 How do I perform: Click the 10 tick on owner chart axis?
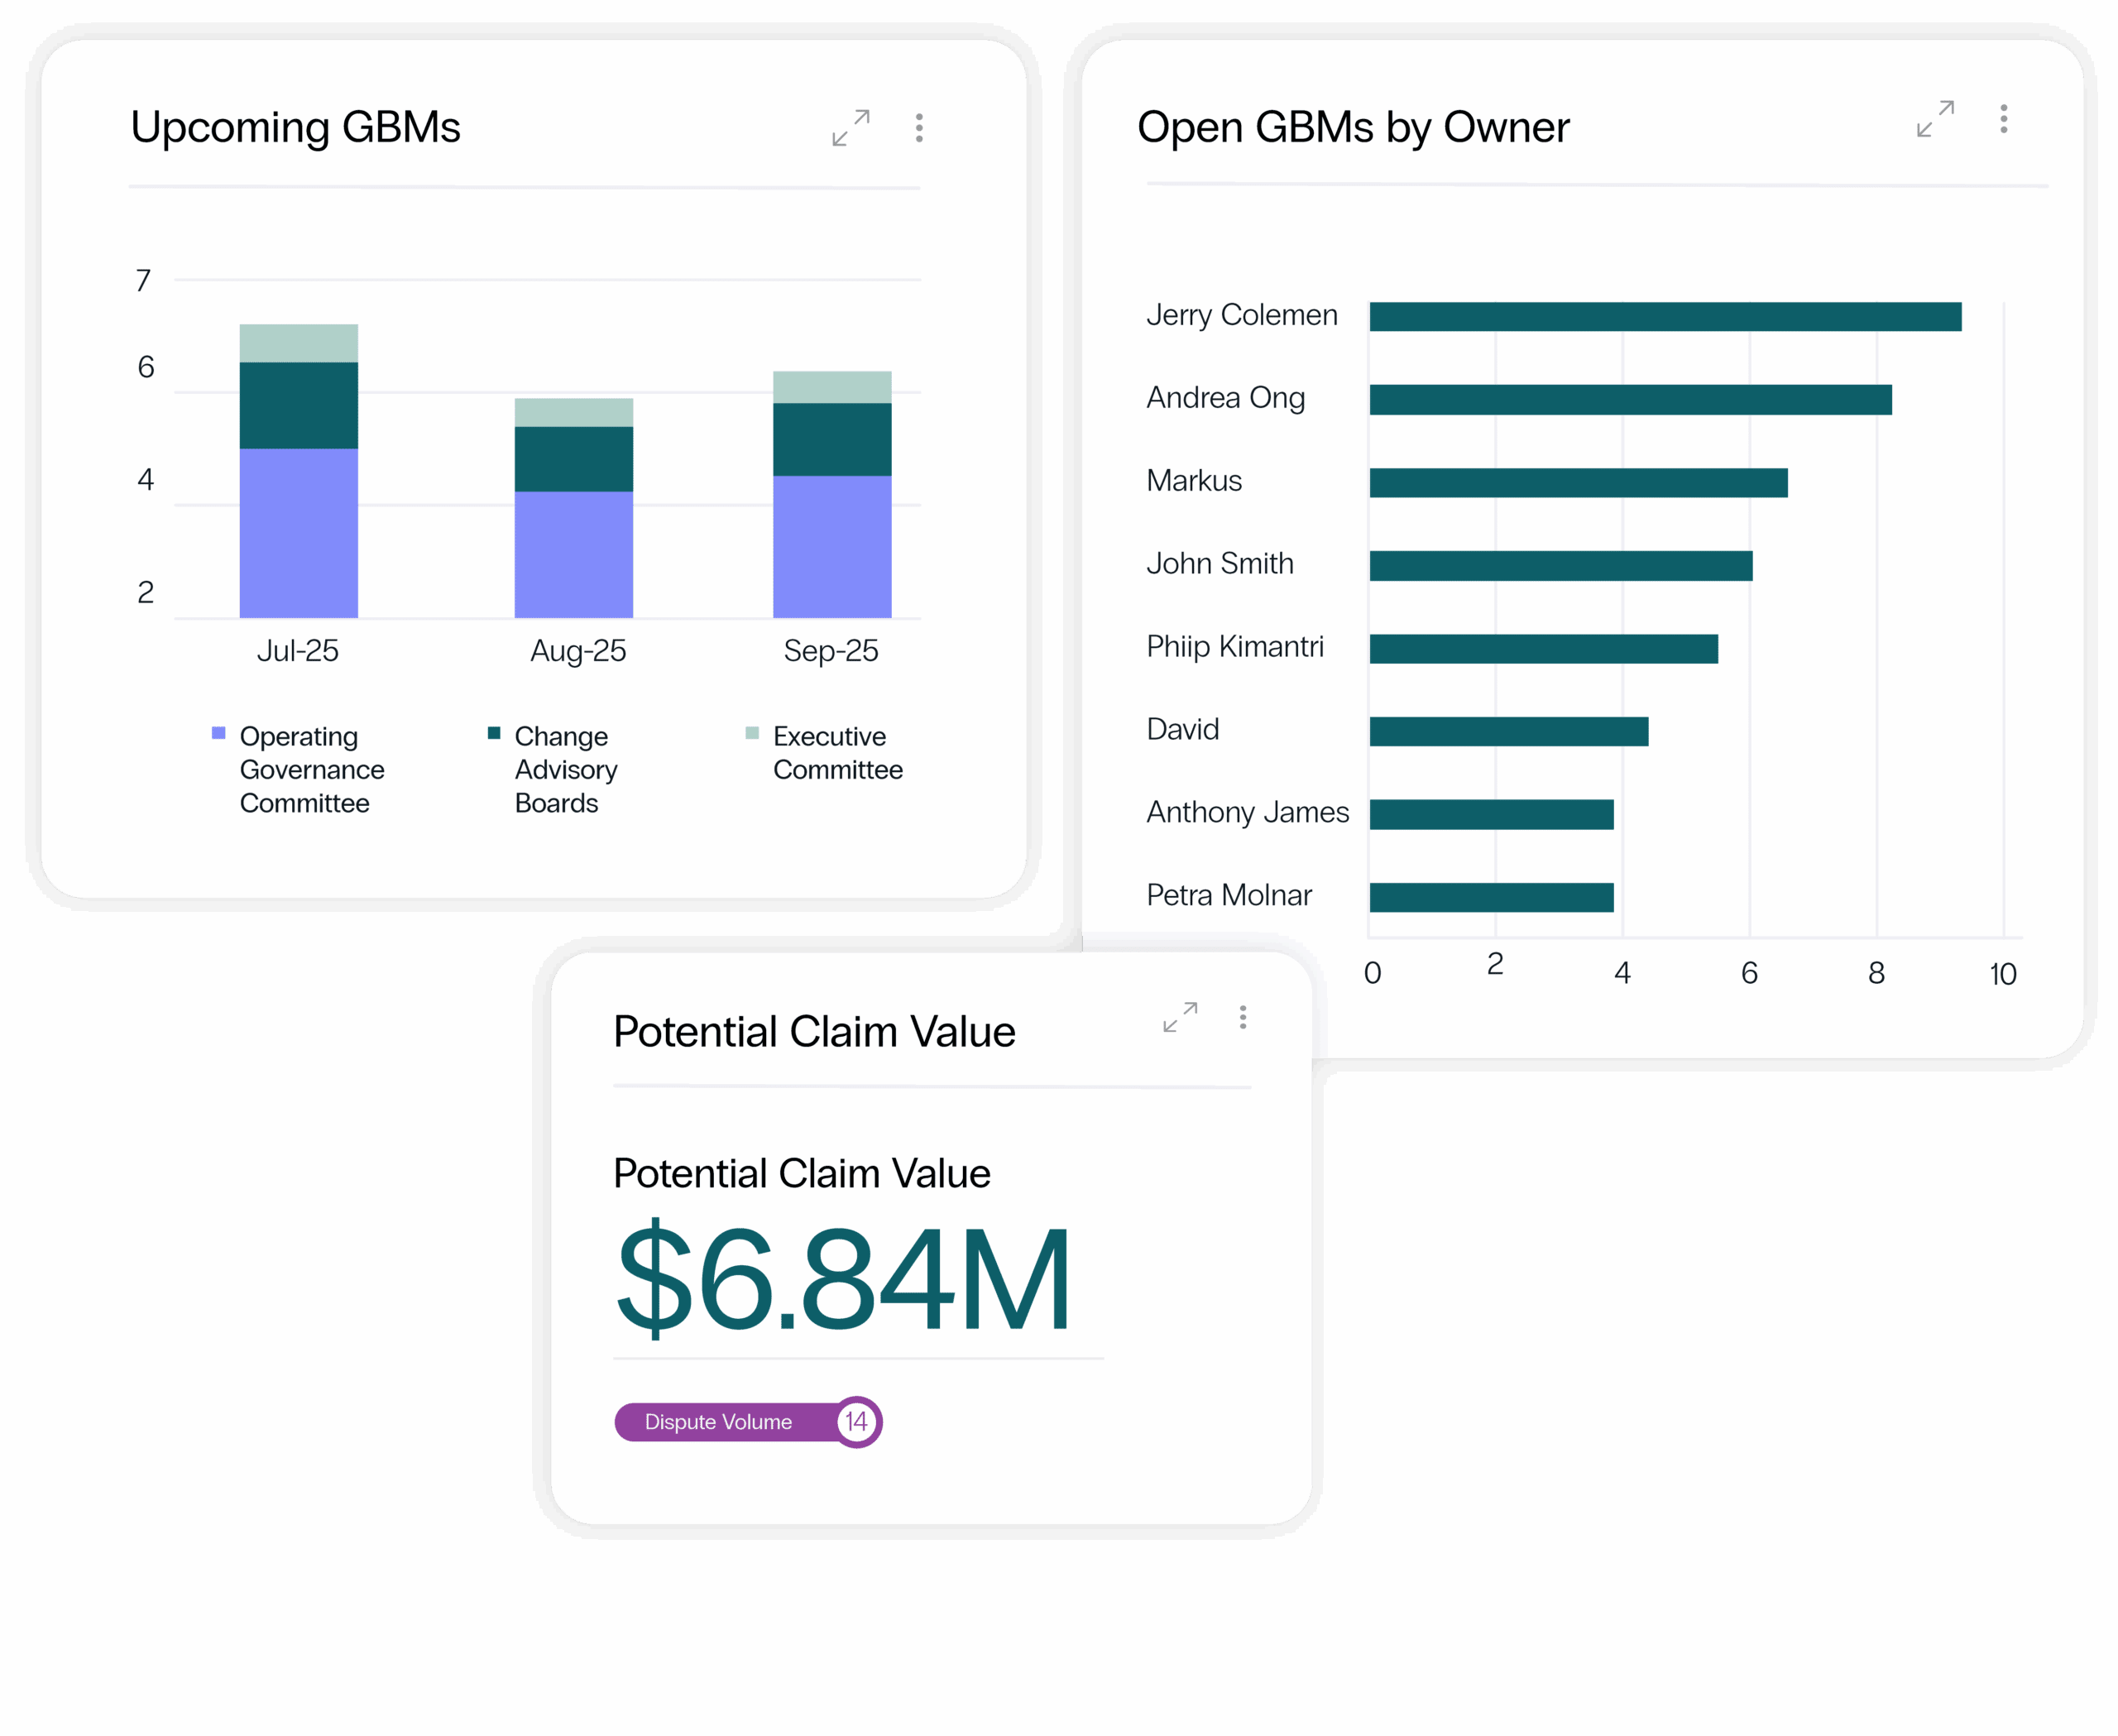(x=2003, y=974)
